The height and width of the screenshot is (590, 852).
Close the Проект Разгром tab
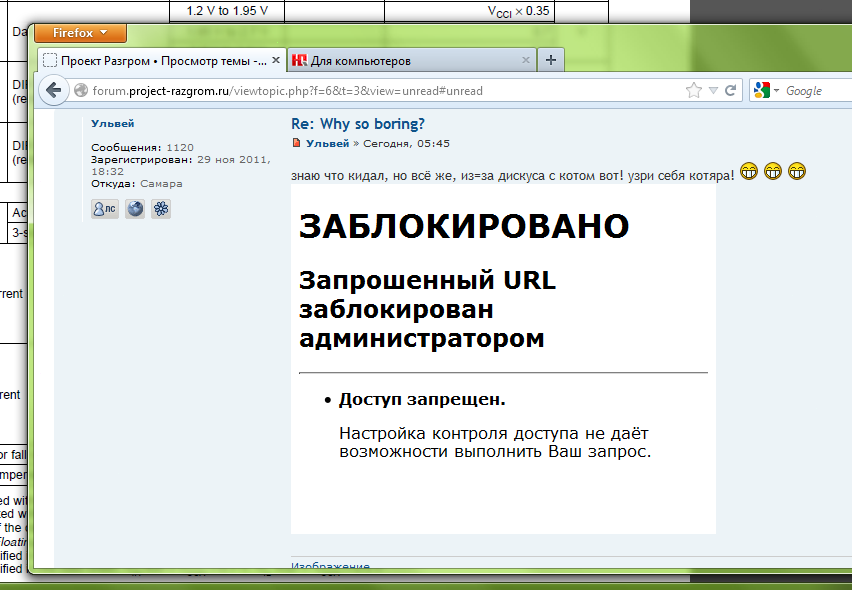[276, 60]
